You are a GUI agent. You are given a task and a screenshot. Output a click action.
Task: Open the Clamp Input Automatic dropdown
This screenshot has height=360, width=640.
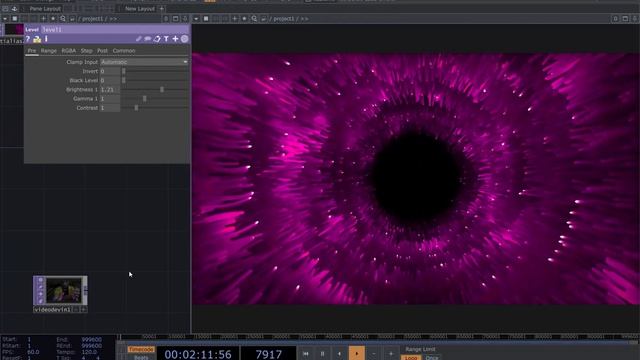point(144,62)
